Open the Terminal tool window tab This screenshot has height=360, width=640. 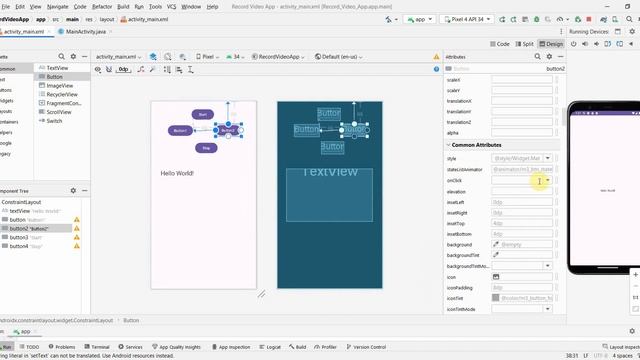click(97, 347)
